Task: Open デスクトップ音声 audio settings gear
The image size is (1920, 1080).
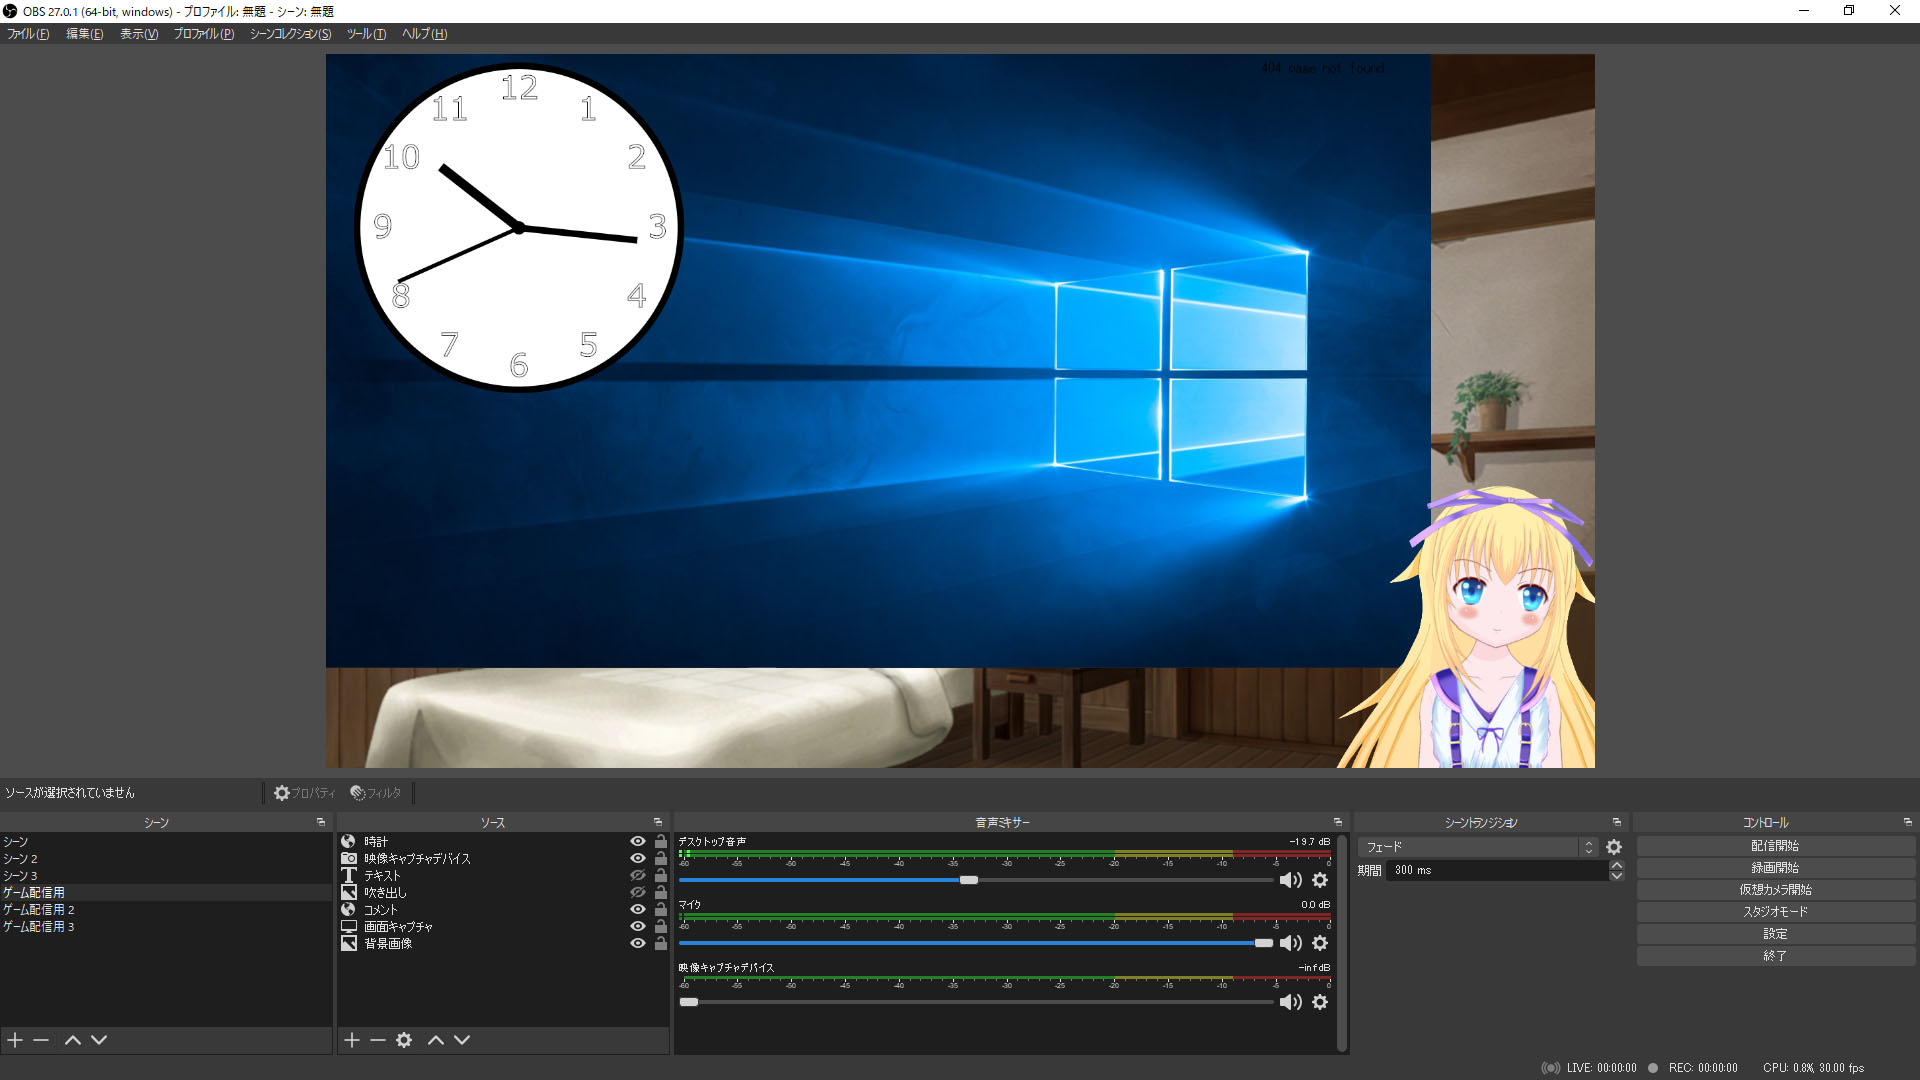Action: click(1320, 880)
